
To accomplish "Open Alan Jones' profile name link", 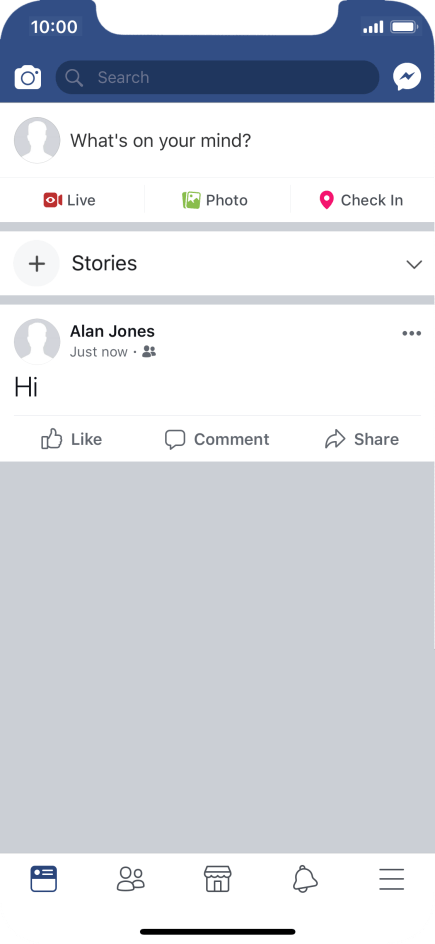I will pyautogui.click(x=112, y=331).
